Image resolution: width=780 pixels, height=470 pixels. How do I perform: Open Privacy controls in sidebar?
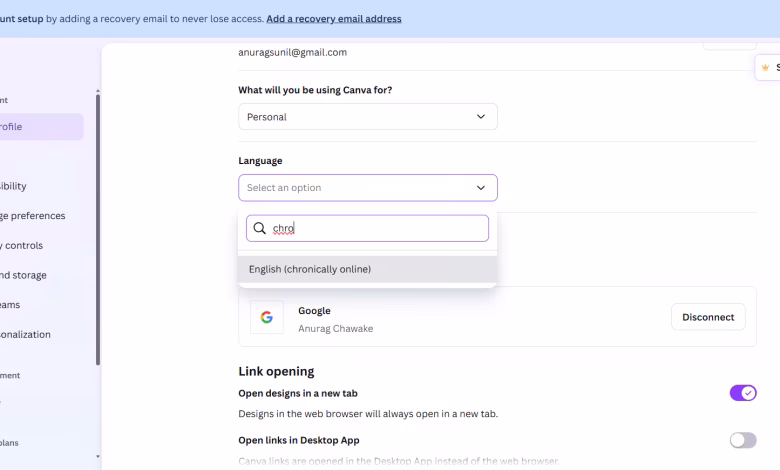coord(23,246)
